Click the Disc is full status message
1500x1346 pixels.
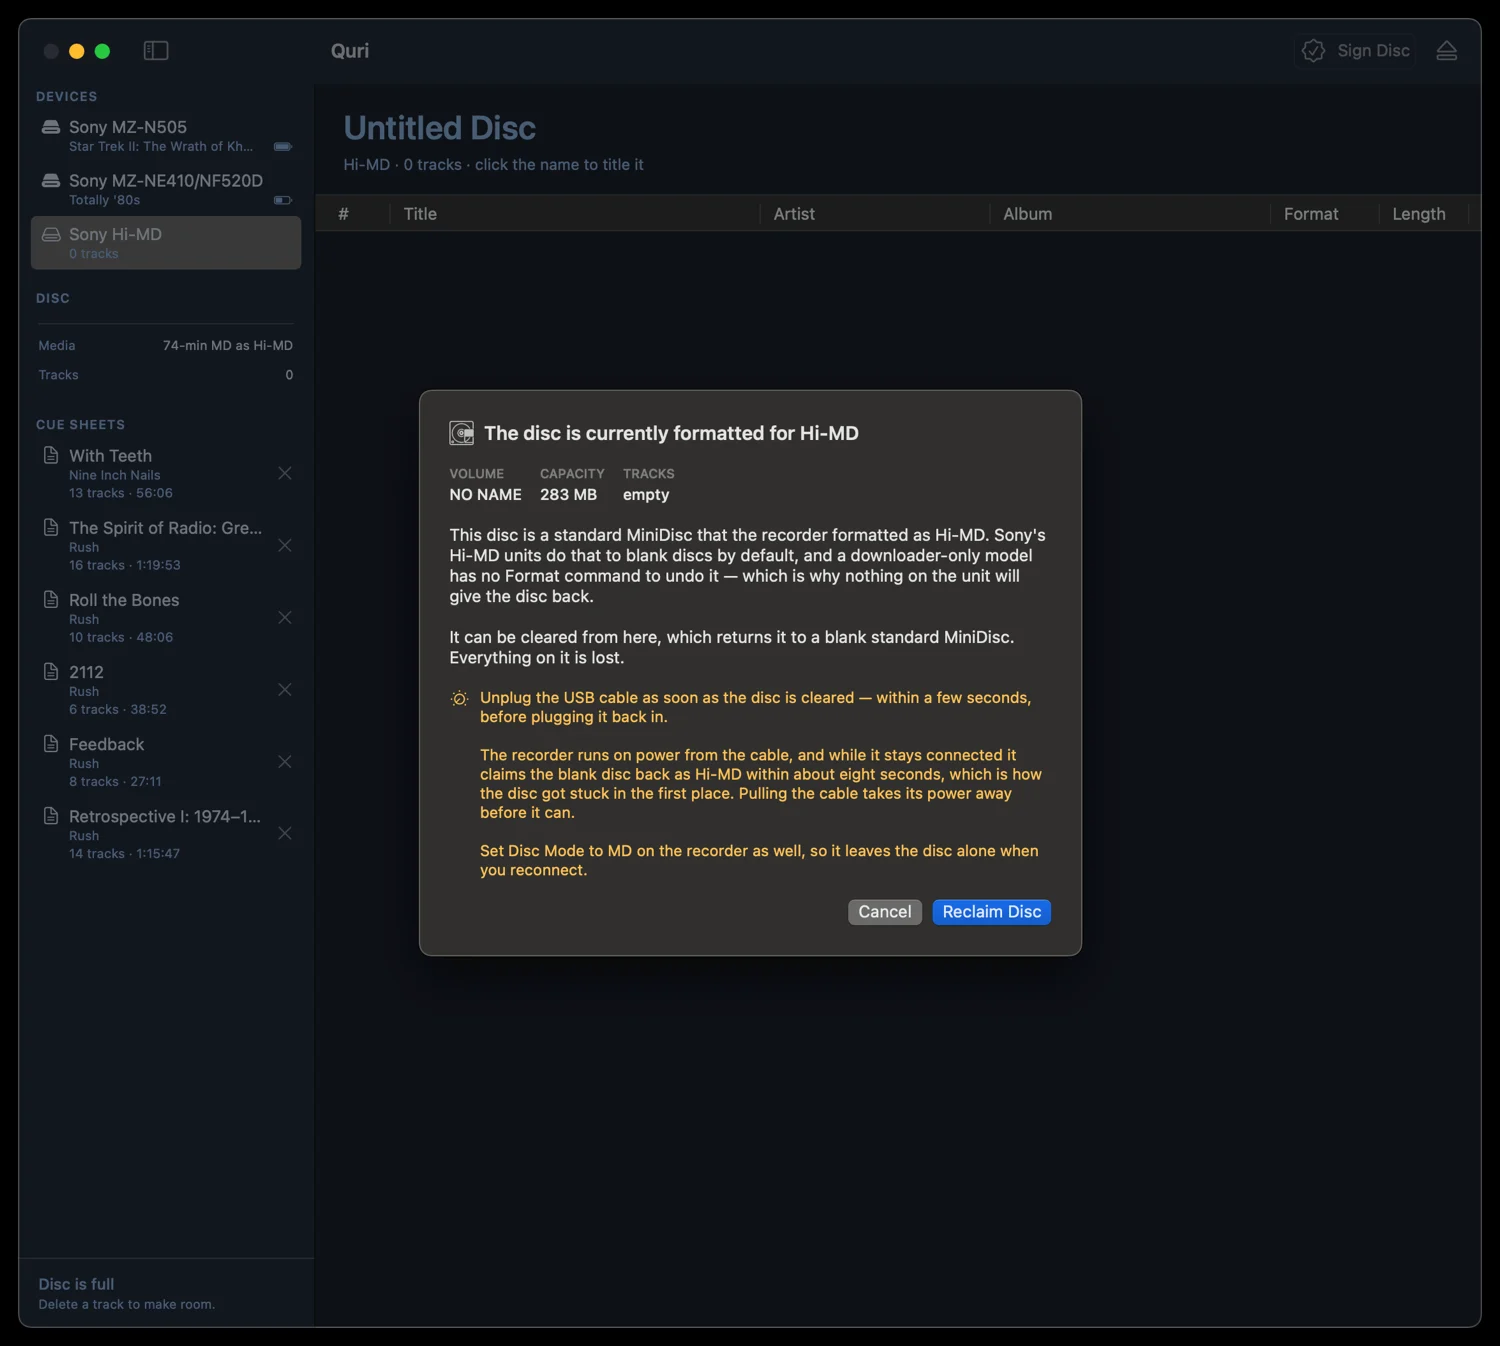pyautogui.click(x=77, y=1284)
